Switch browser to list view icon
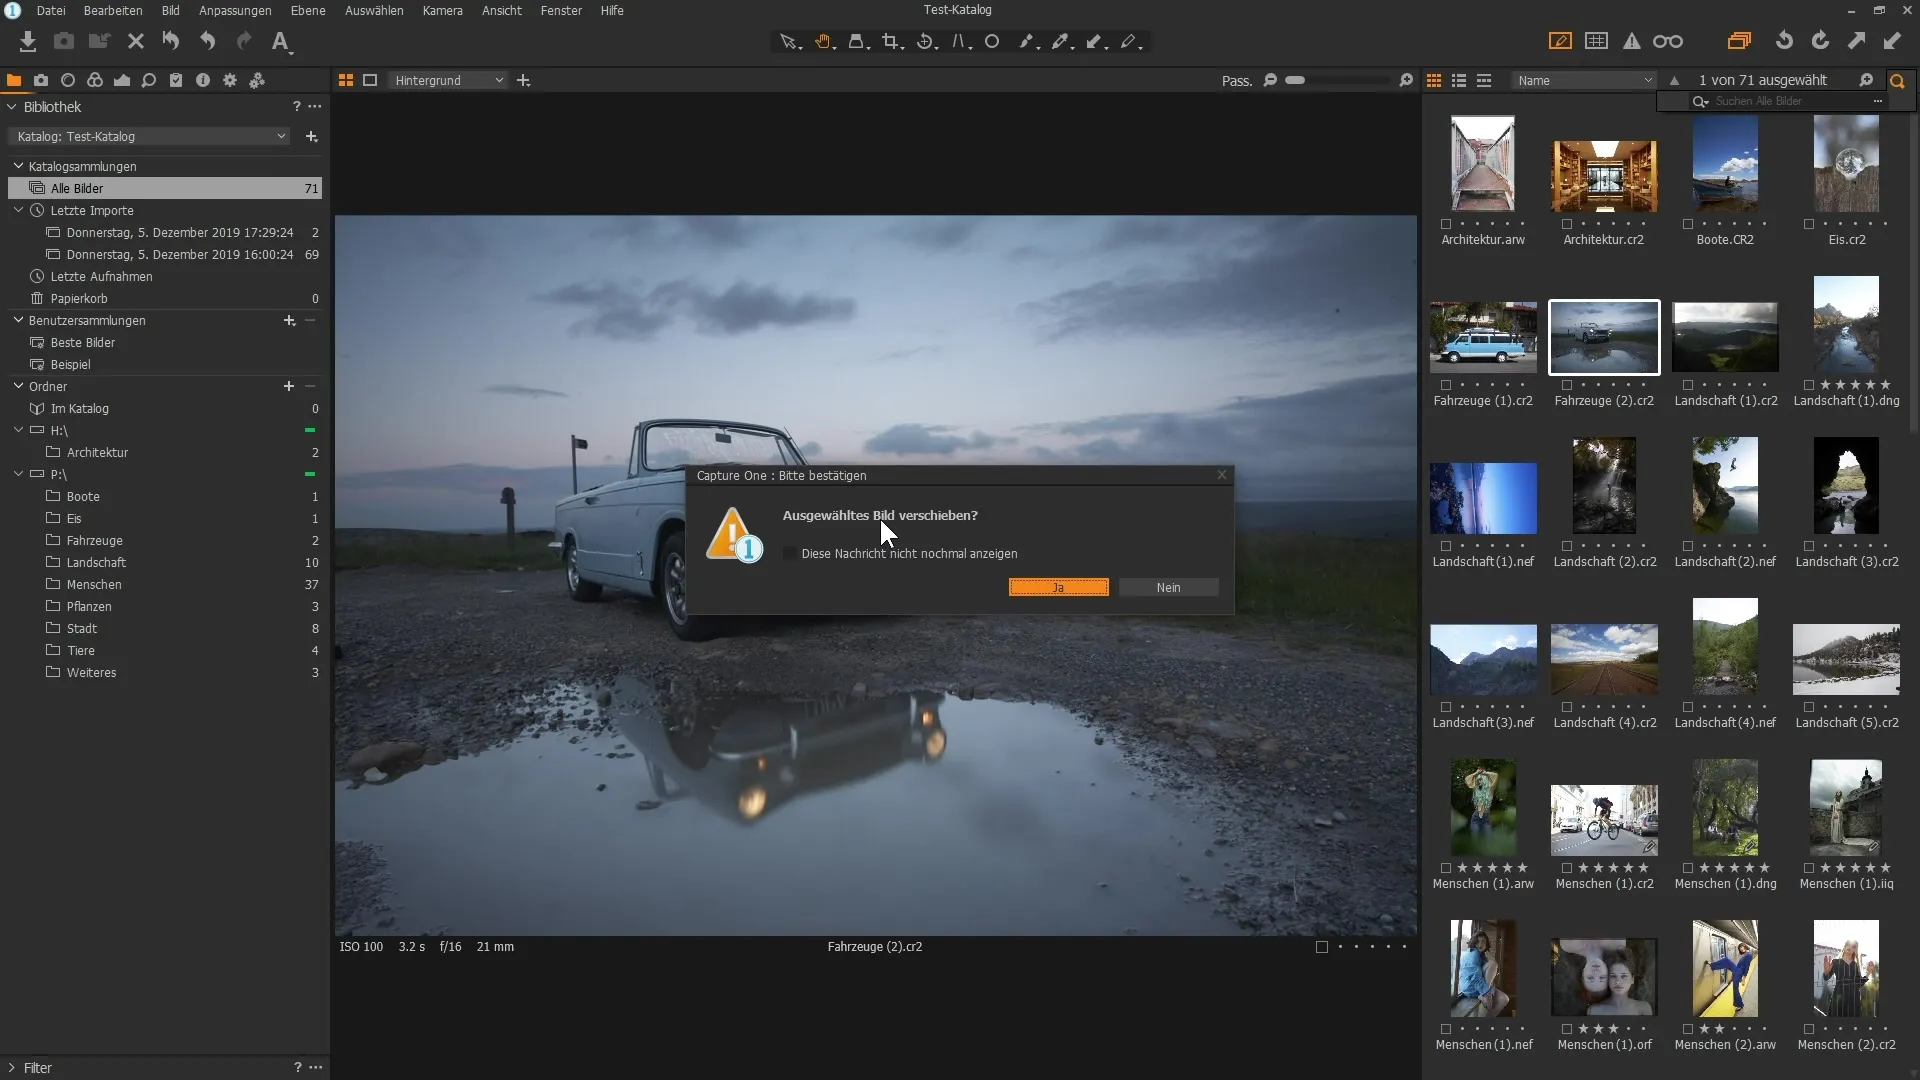This screenshot has height=1080, width=1920. click(1459, 80)
